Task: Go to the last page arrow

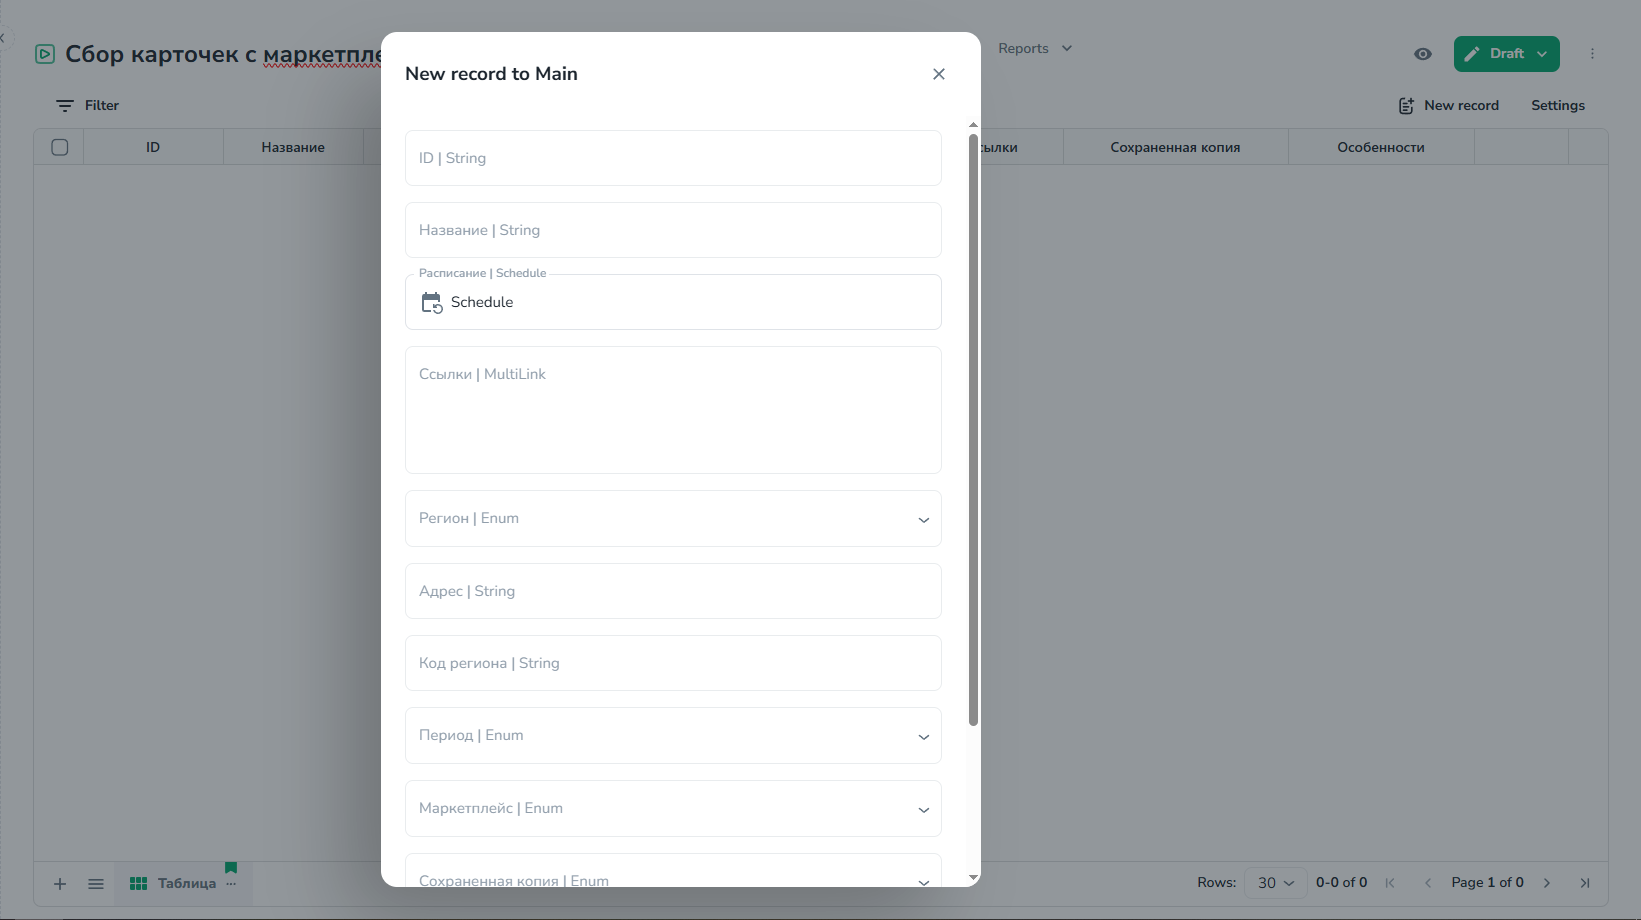Action: 1584,883
